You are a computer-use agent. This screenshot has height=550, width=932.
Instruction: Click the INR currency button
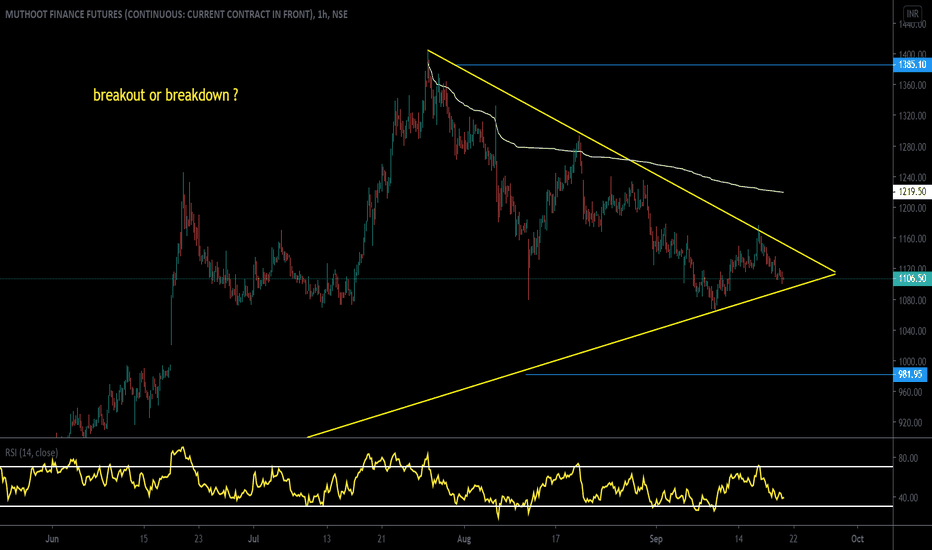click(912, 13)
